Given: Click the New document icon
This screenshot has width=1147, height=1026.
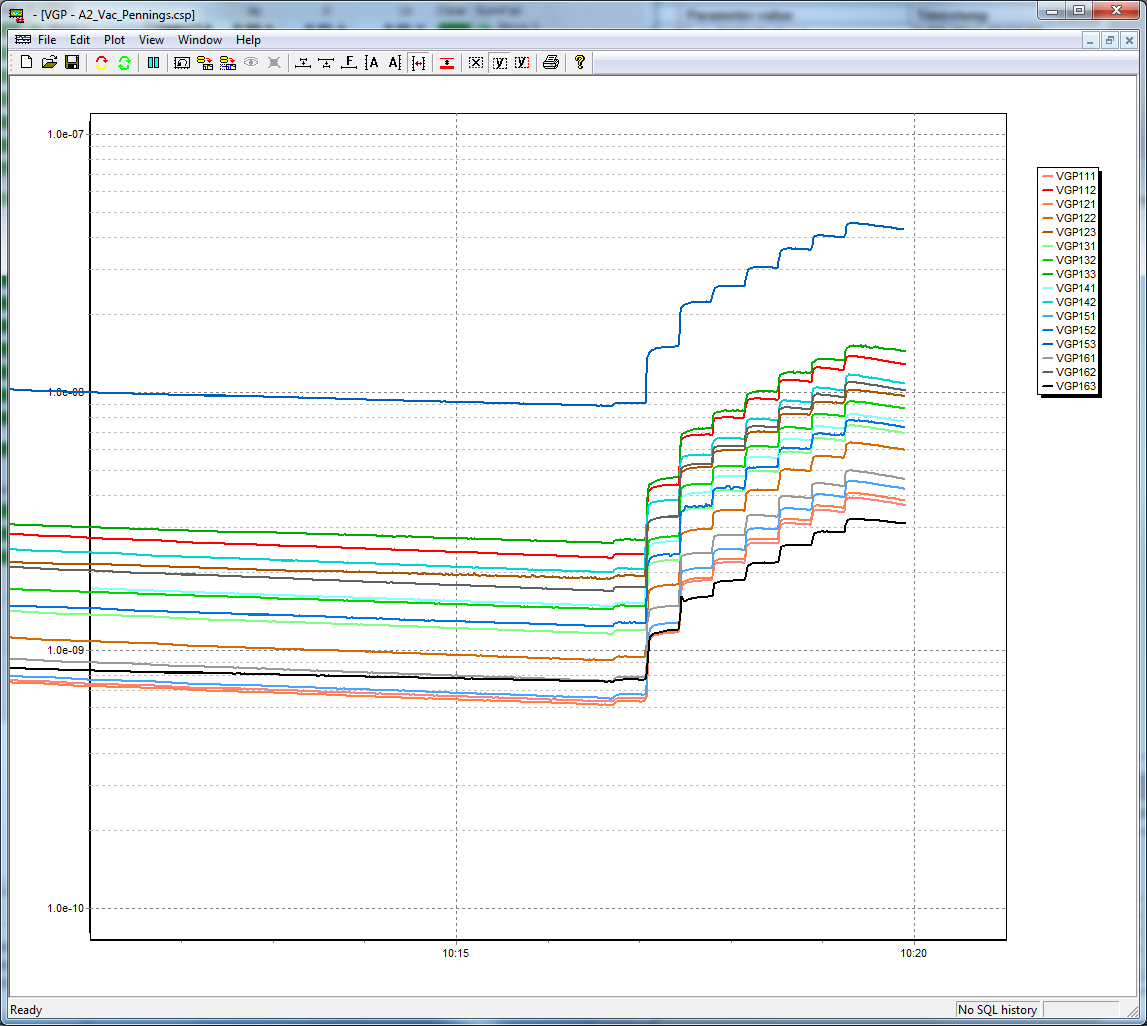Looking at the screenshot, I should tap(26, 62).
